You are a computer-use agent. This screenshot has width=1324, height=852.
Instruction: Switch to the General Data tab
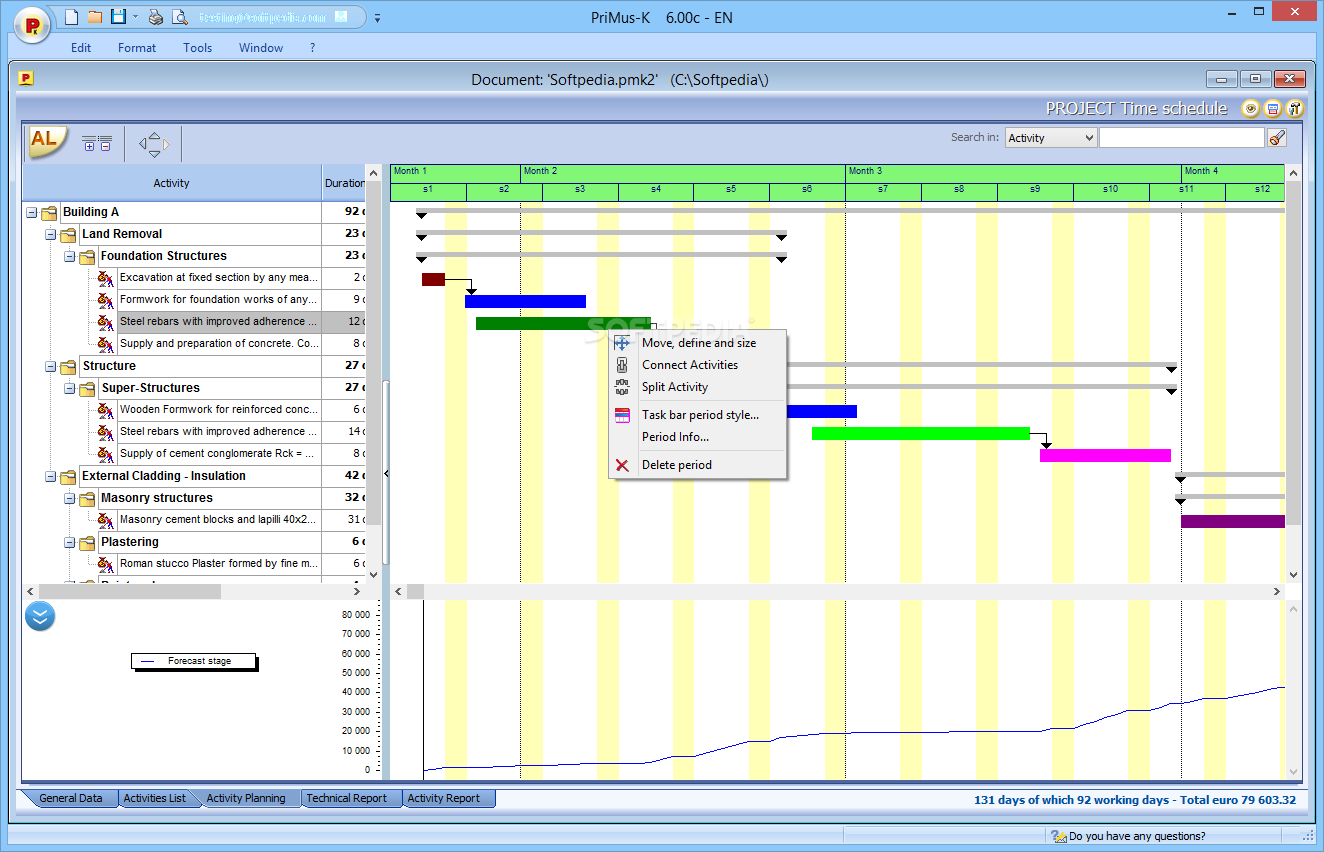click(70, 798)
